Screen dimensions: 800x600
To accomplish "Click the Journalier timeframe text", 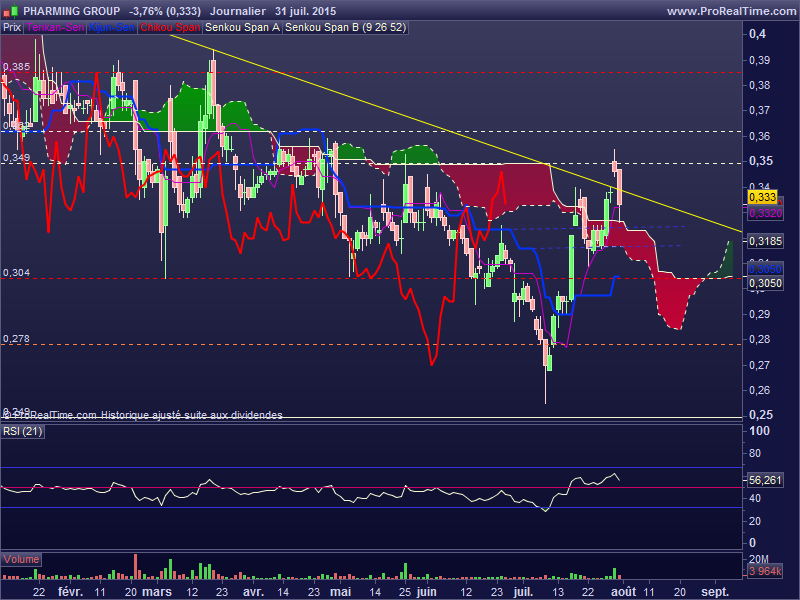I will 238,11.
